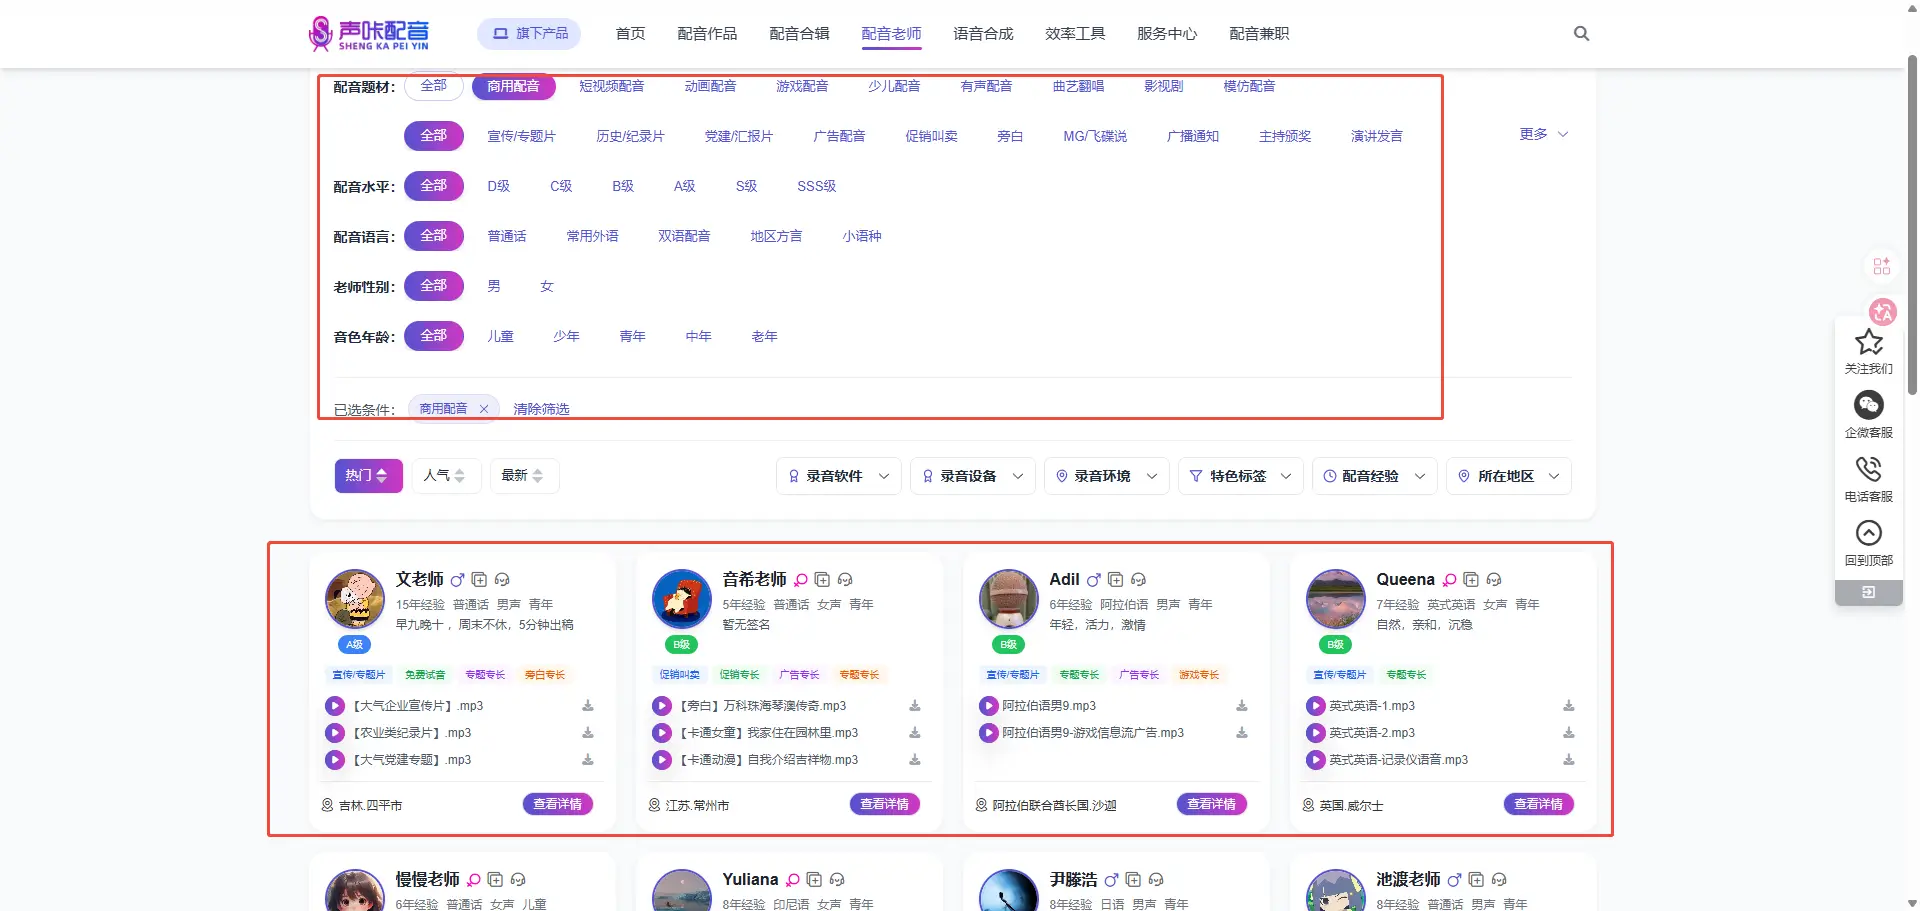
Task: Play the 【旁白】万科珠海琴澳传奇.mp3 sample
Action: tap(662, 706)
